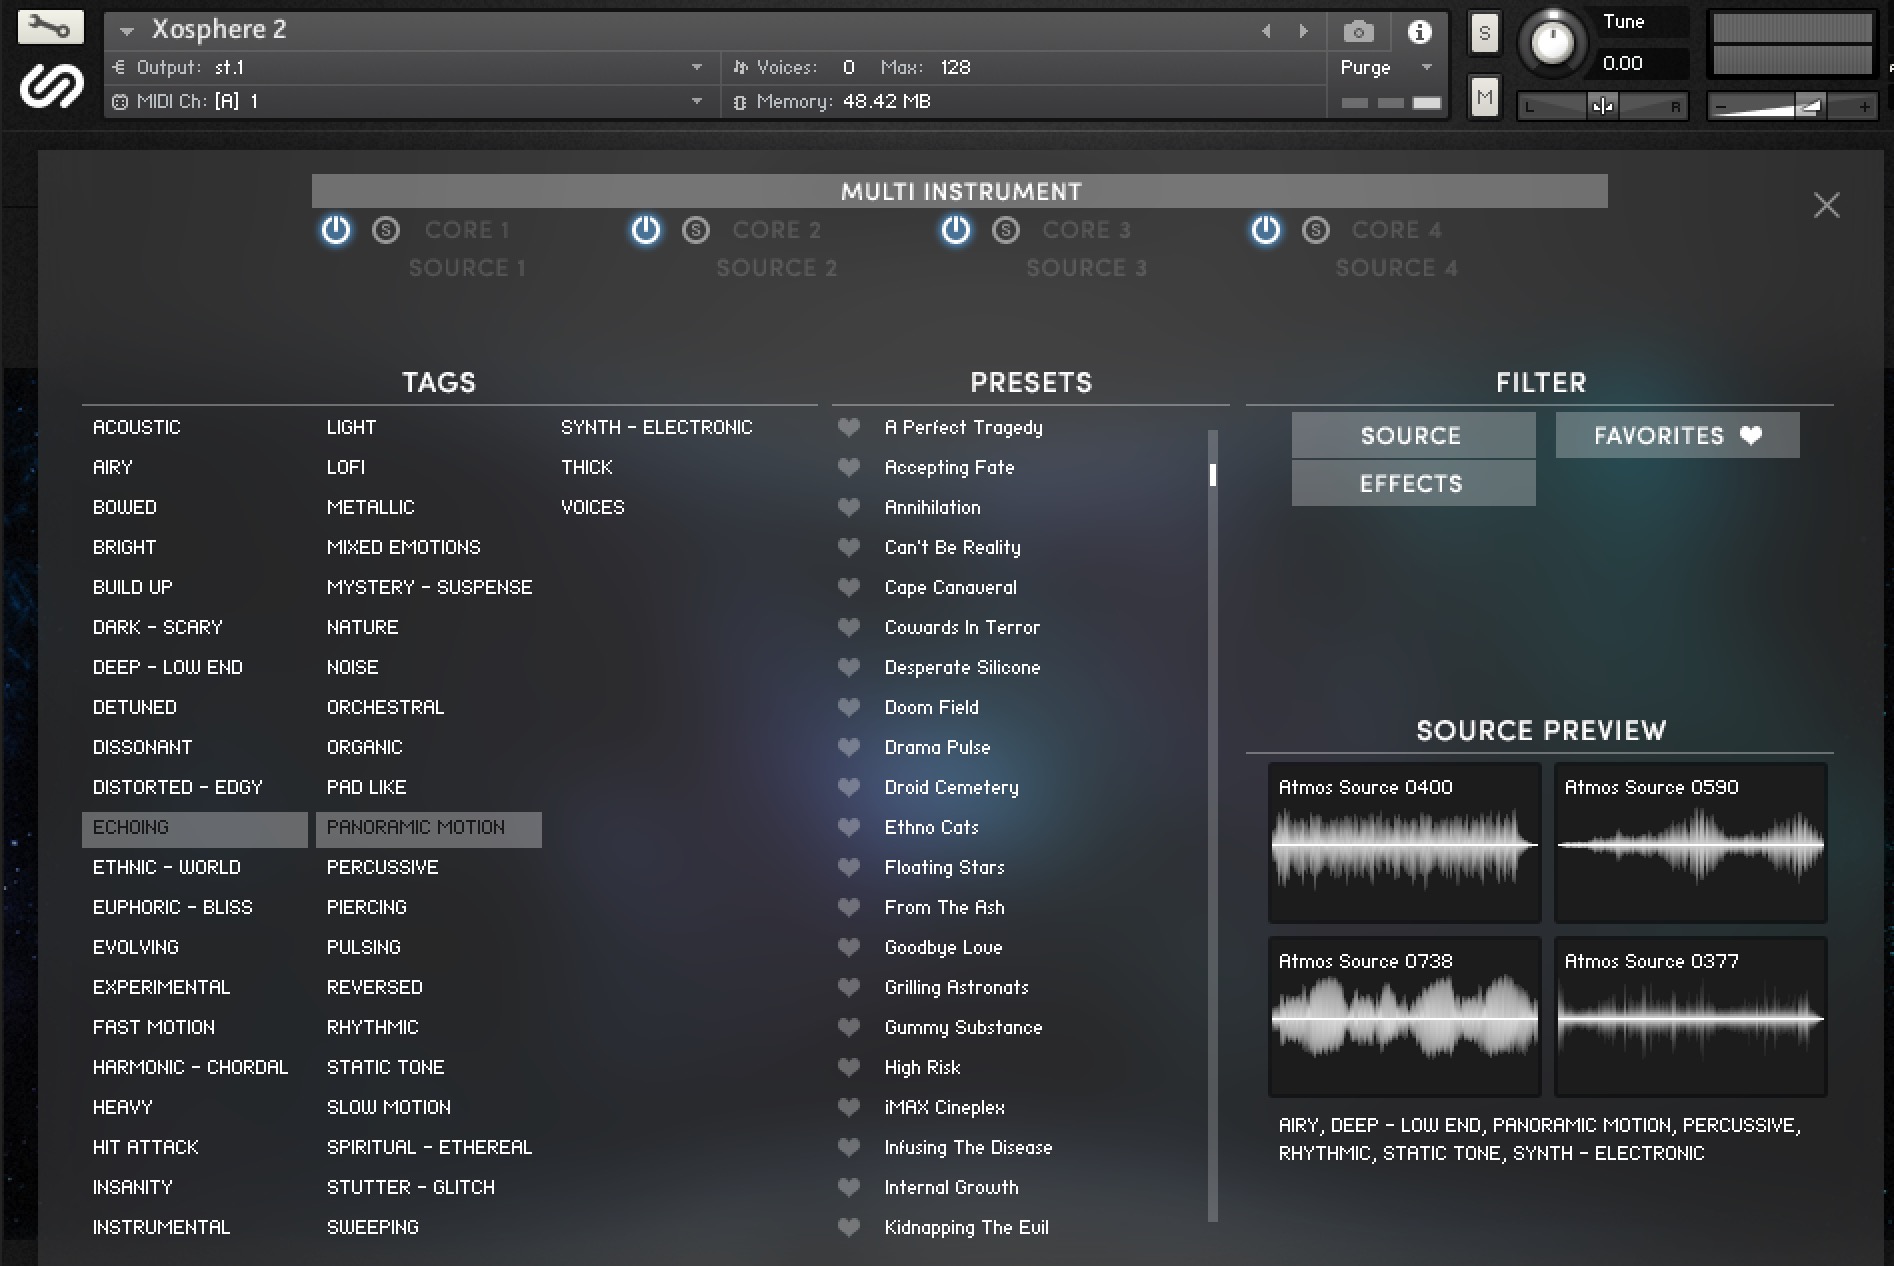Favorite the Floating Stars preset heart
The width and height of the screenshot is (1894, 1266).
tap(849, 867)
